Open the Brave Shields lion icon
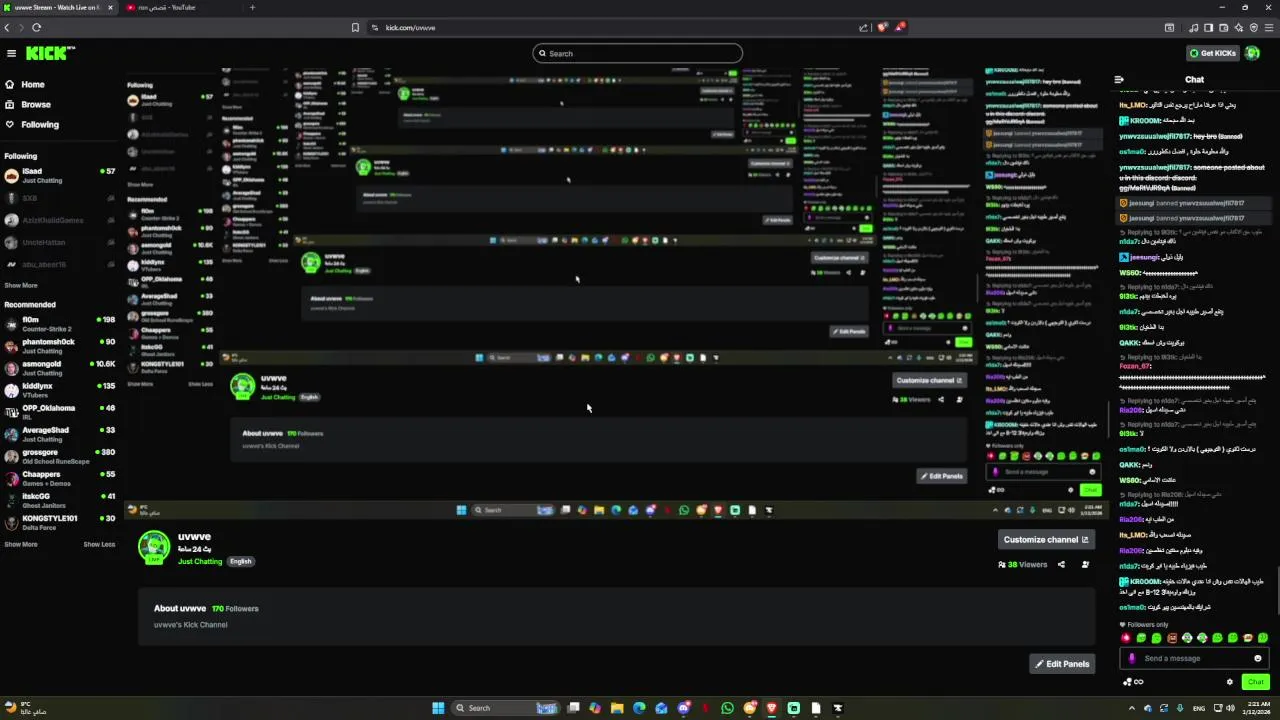 [882, 27]
